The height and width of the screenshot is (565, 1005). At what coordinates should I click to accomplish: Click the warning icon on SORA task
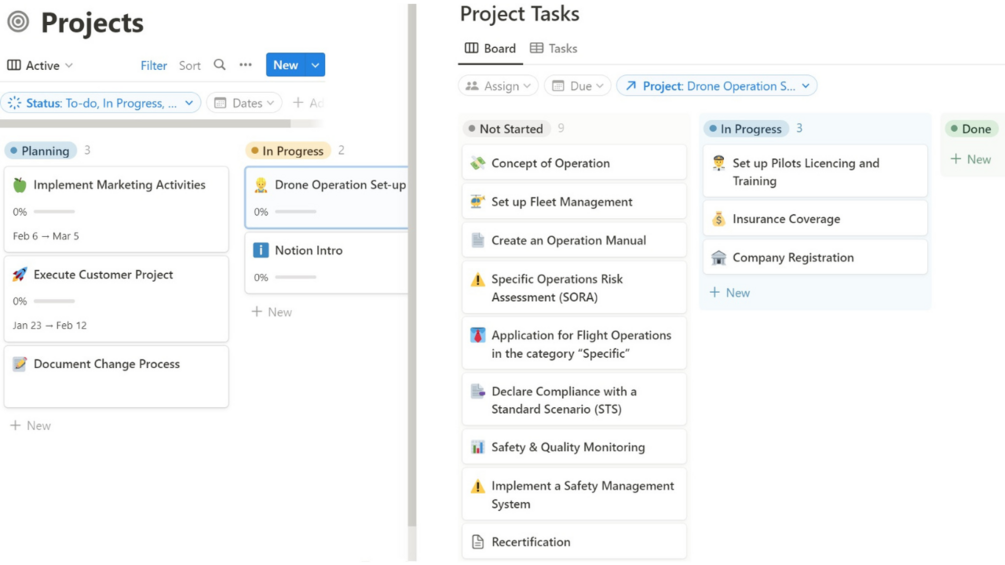tap(478, 280)
